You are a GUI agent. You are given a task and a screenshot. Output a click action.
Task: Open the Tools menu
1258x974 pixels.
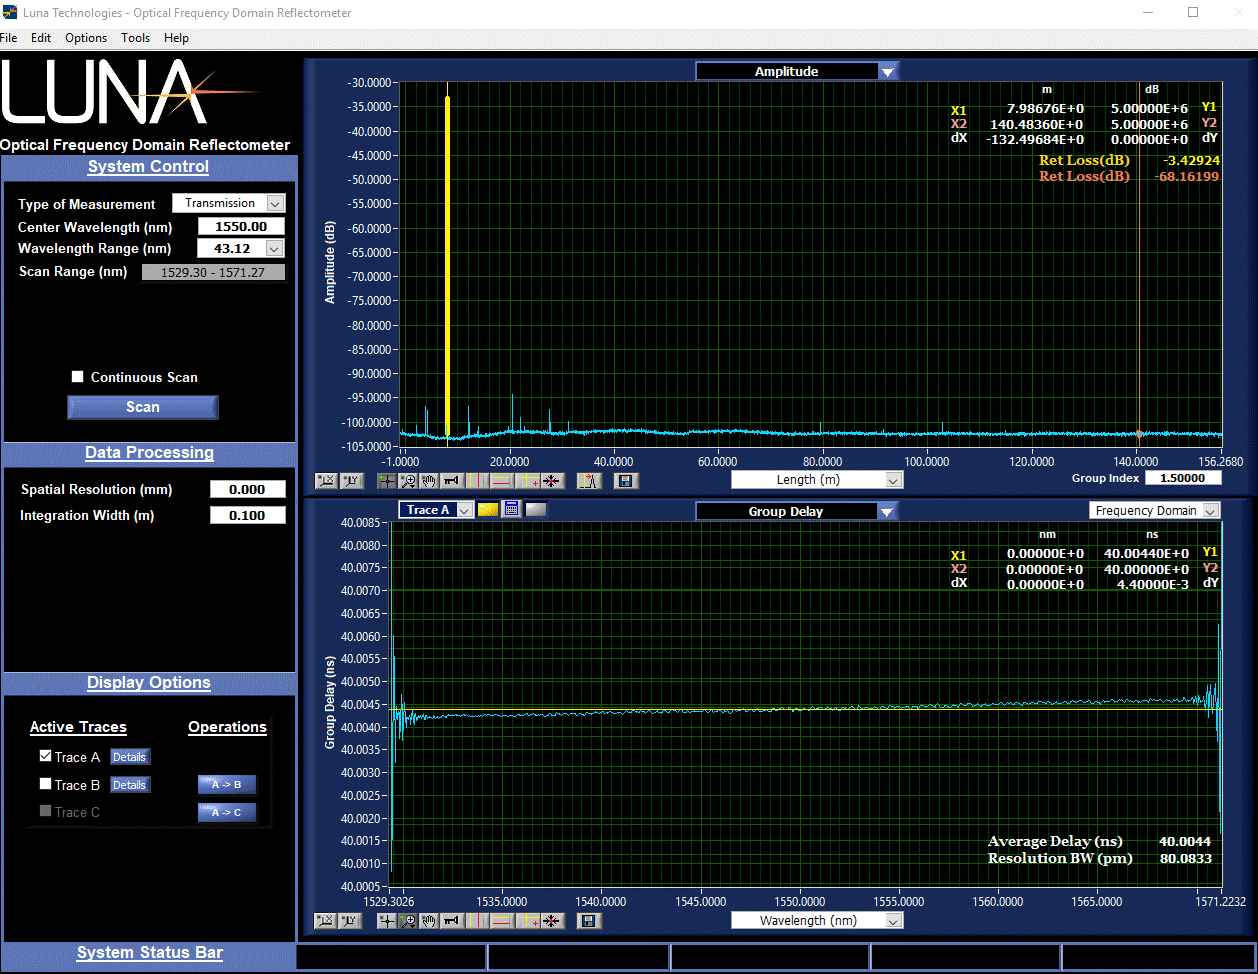136,38
